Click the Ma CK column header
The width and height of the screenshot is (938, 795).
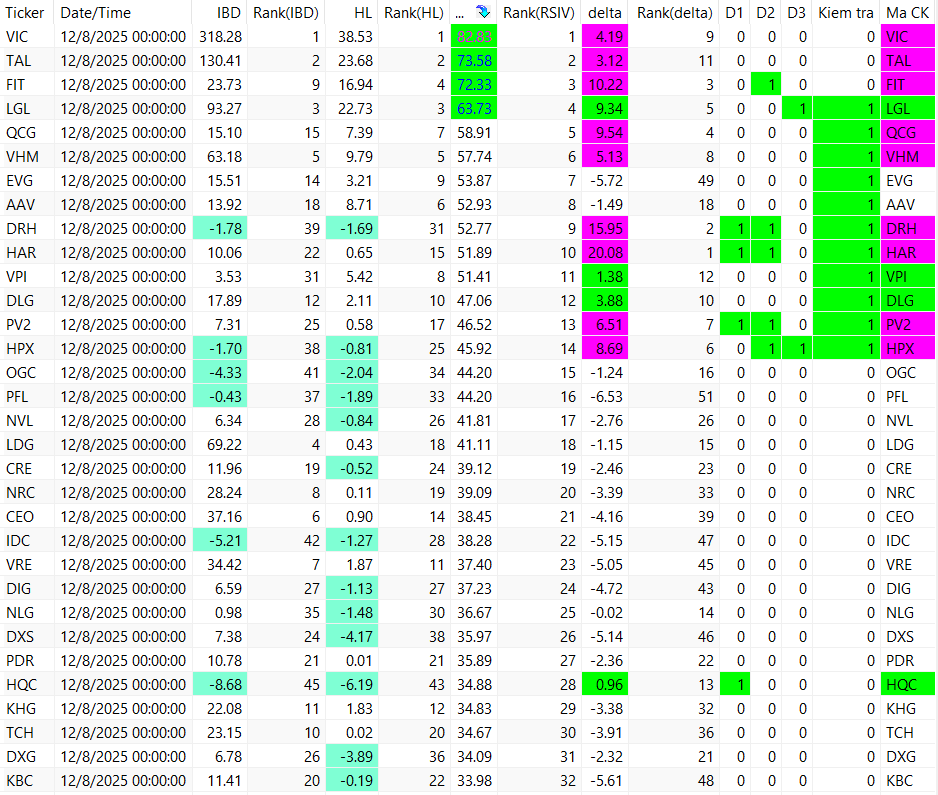(x=907, y=13)
